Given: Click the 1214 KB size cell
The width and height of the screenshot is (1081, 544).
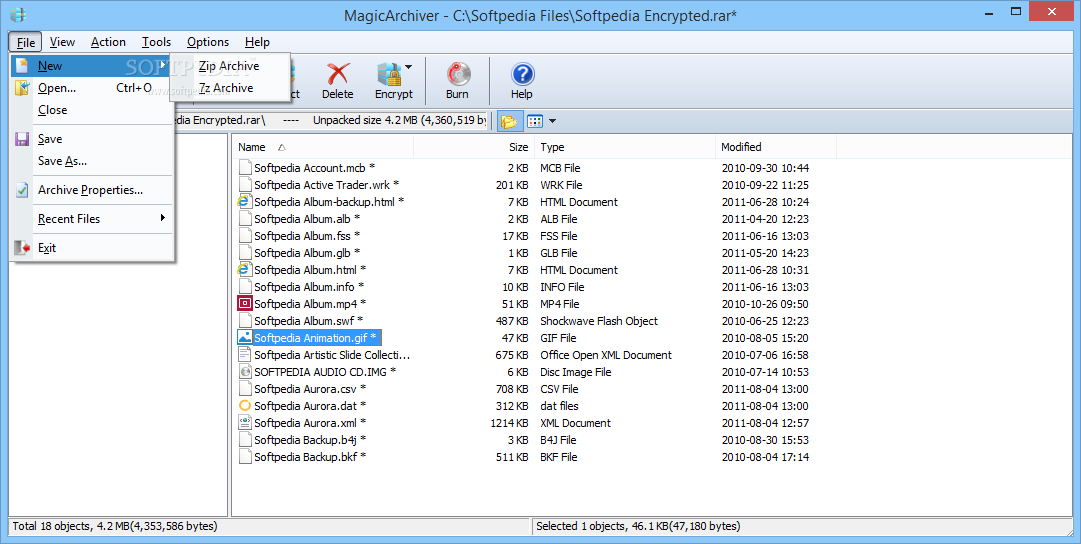Looking at the screenshot, I should click(x=509, y=423).
